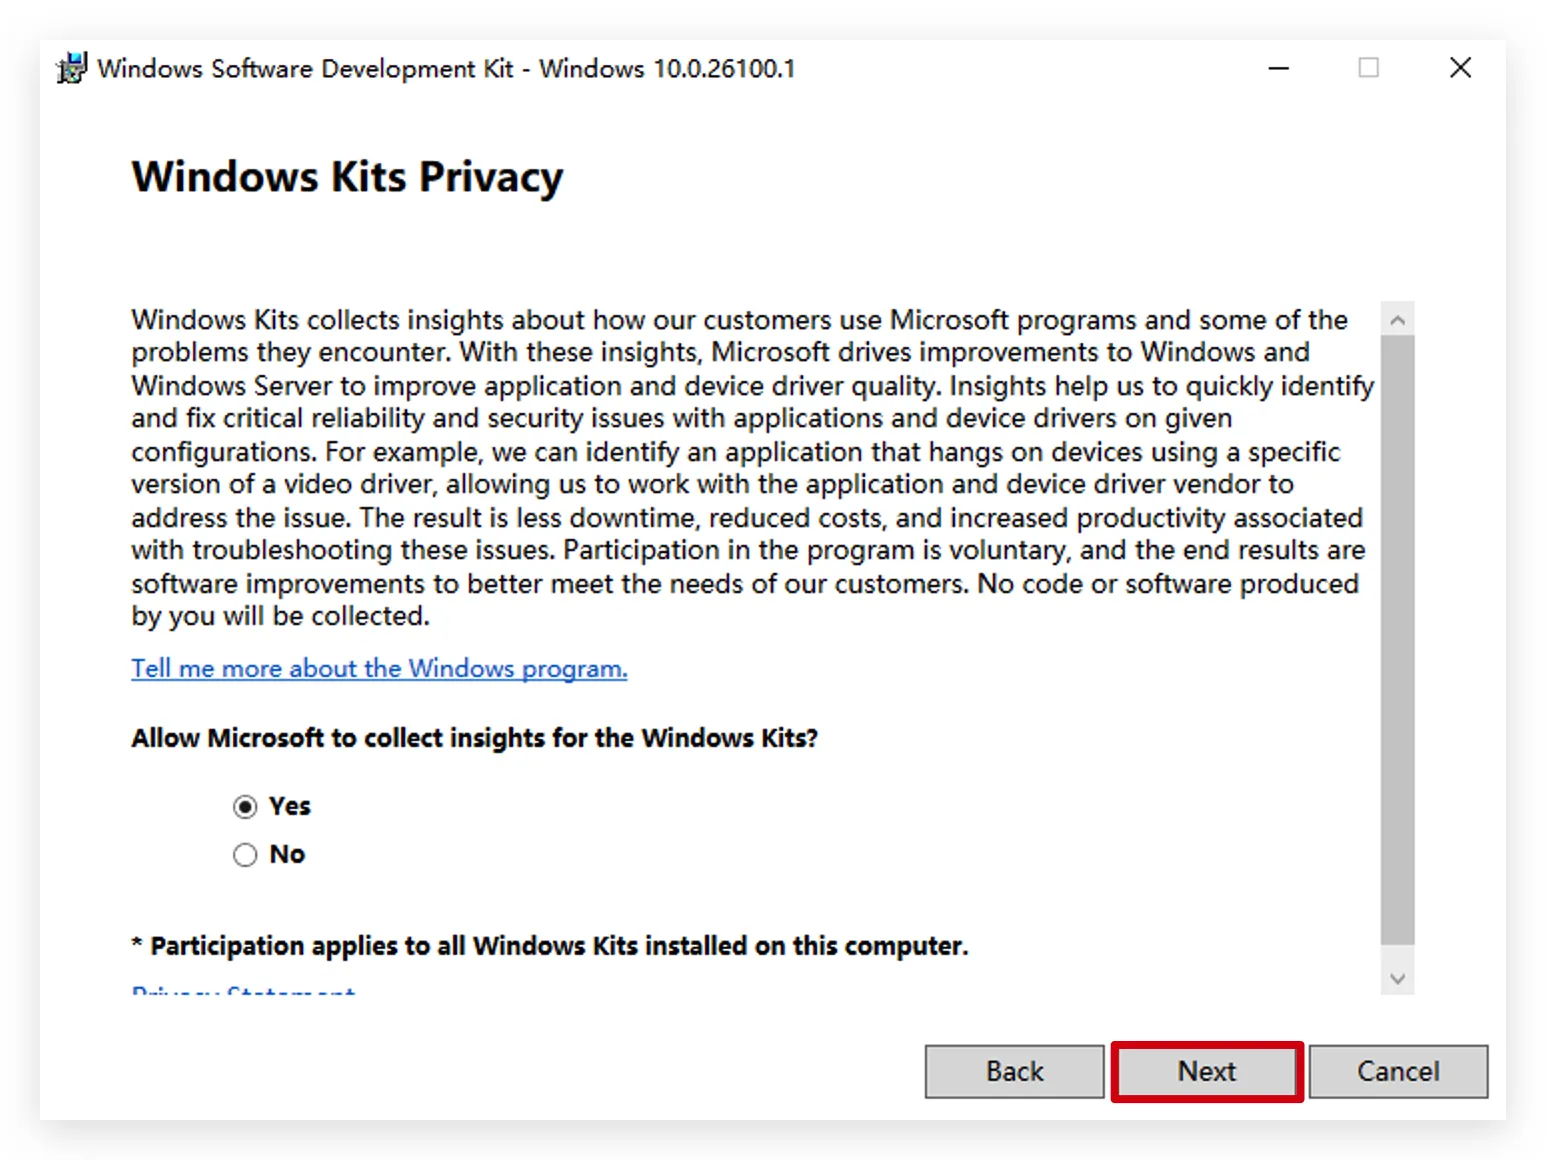Click the window title bar text
1546x1160 pixels.
(x=446, y=68)
